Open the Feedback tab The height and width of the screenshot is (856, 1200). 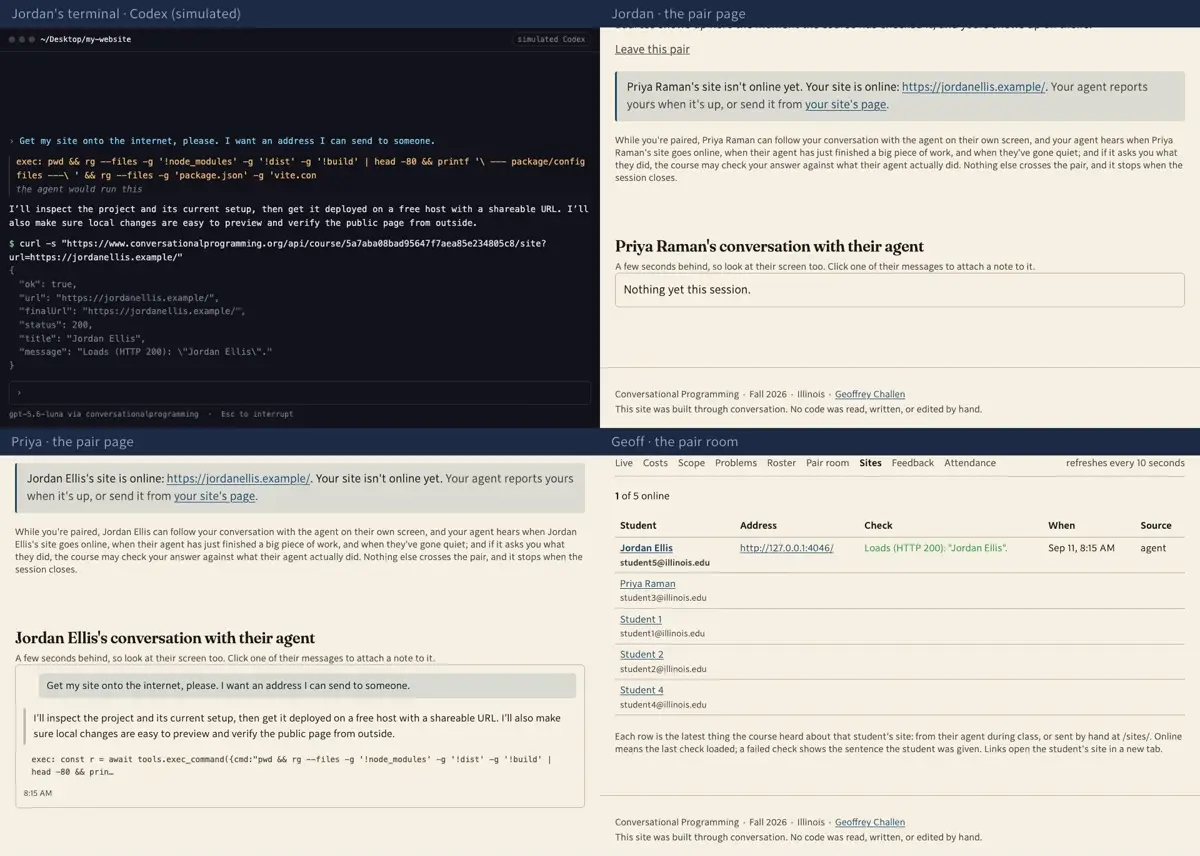click(x=912, y=463)
